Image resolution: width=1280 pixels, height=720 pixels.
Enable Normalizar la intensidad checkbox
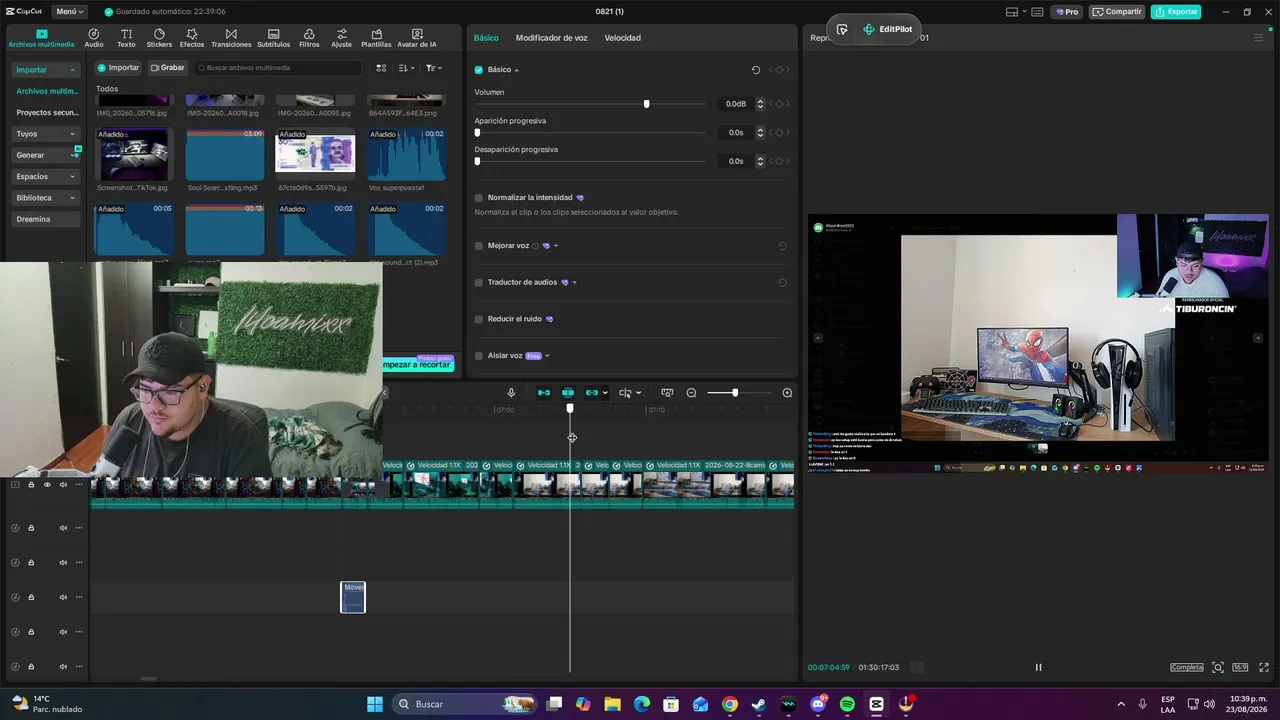478,198
